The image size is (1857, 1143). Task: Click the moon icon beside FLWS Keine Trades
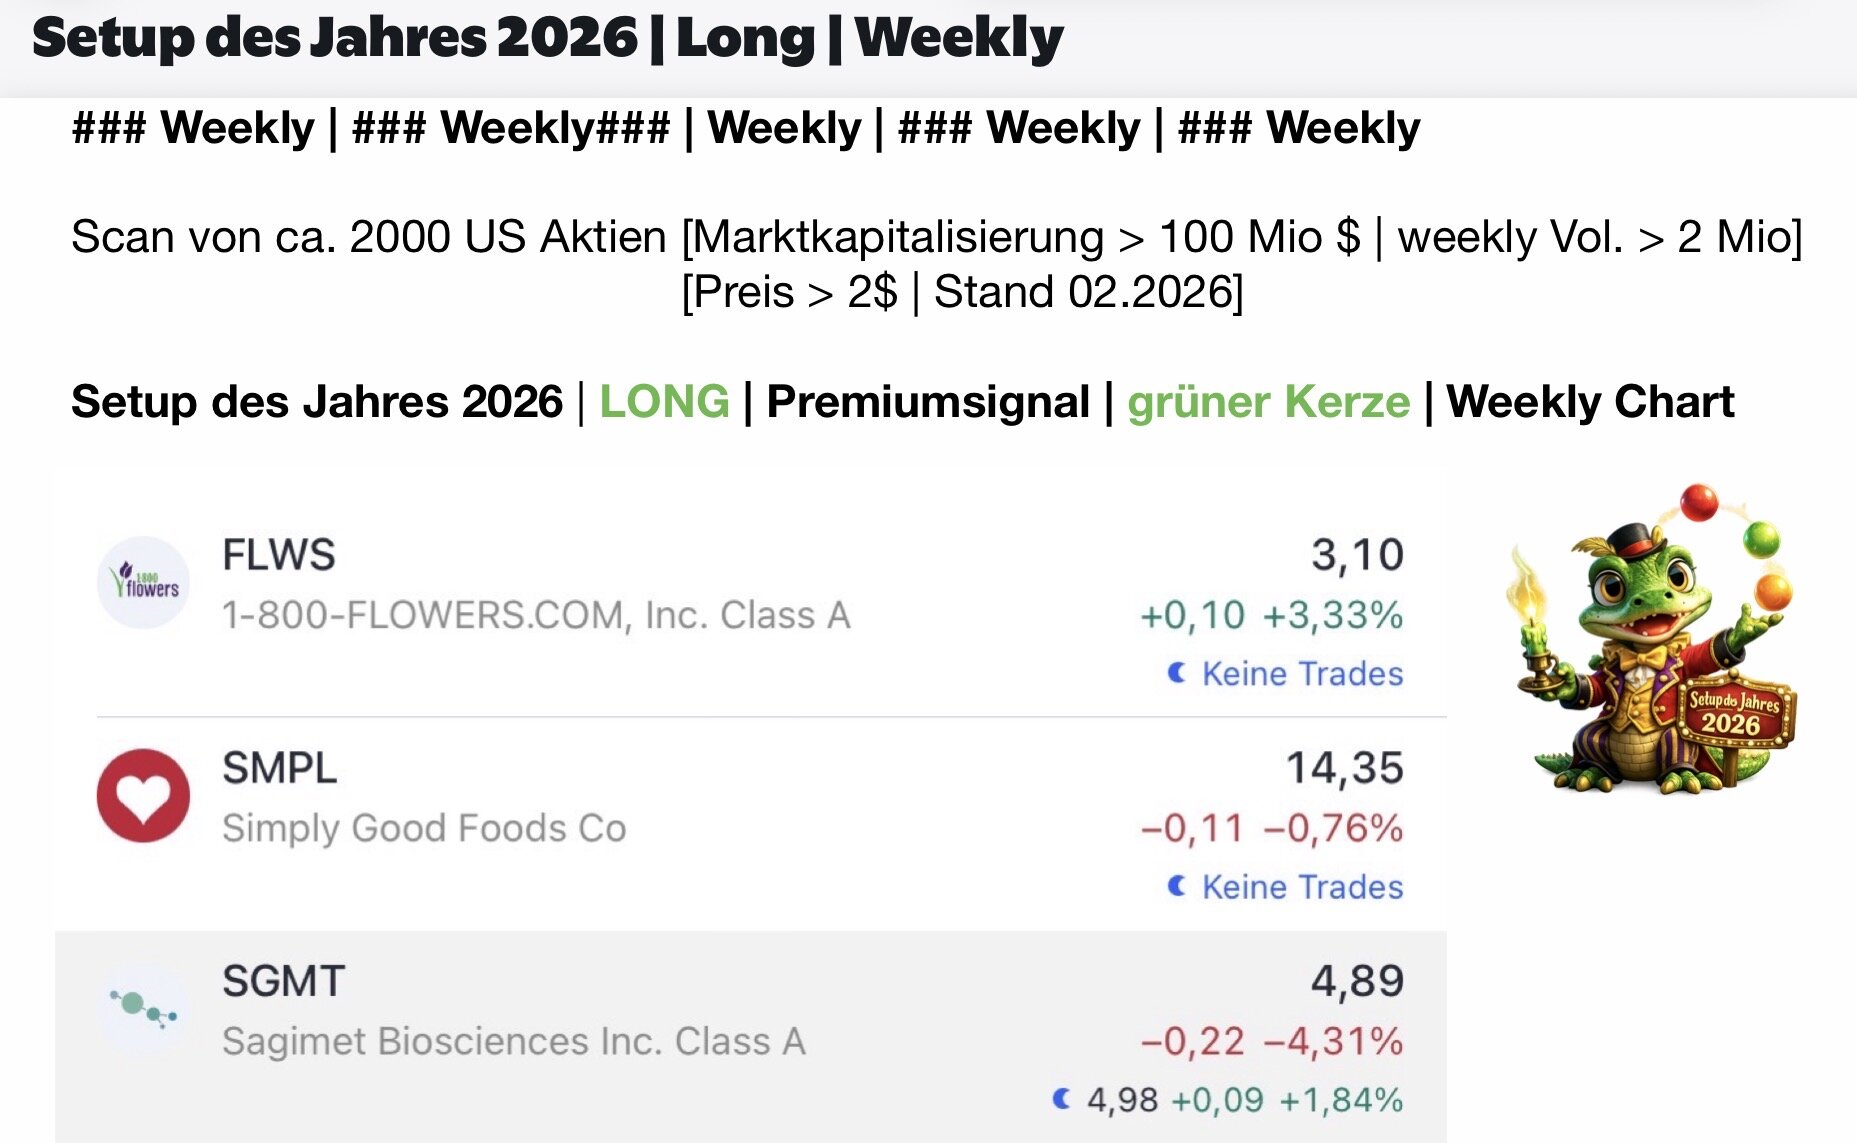(1177, 673)
